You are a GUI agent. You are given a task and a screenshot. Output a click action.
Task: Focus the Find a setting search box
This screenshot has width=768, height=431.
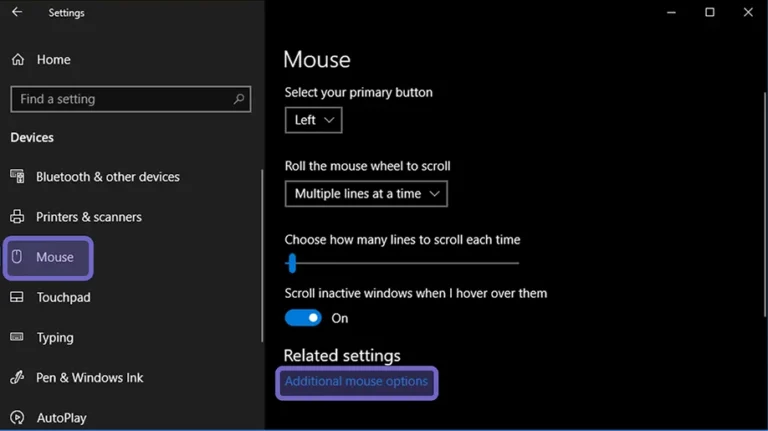click(x=131, y=99)
